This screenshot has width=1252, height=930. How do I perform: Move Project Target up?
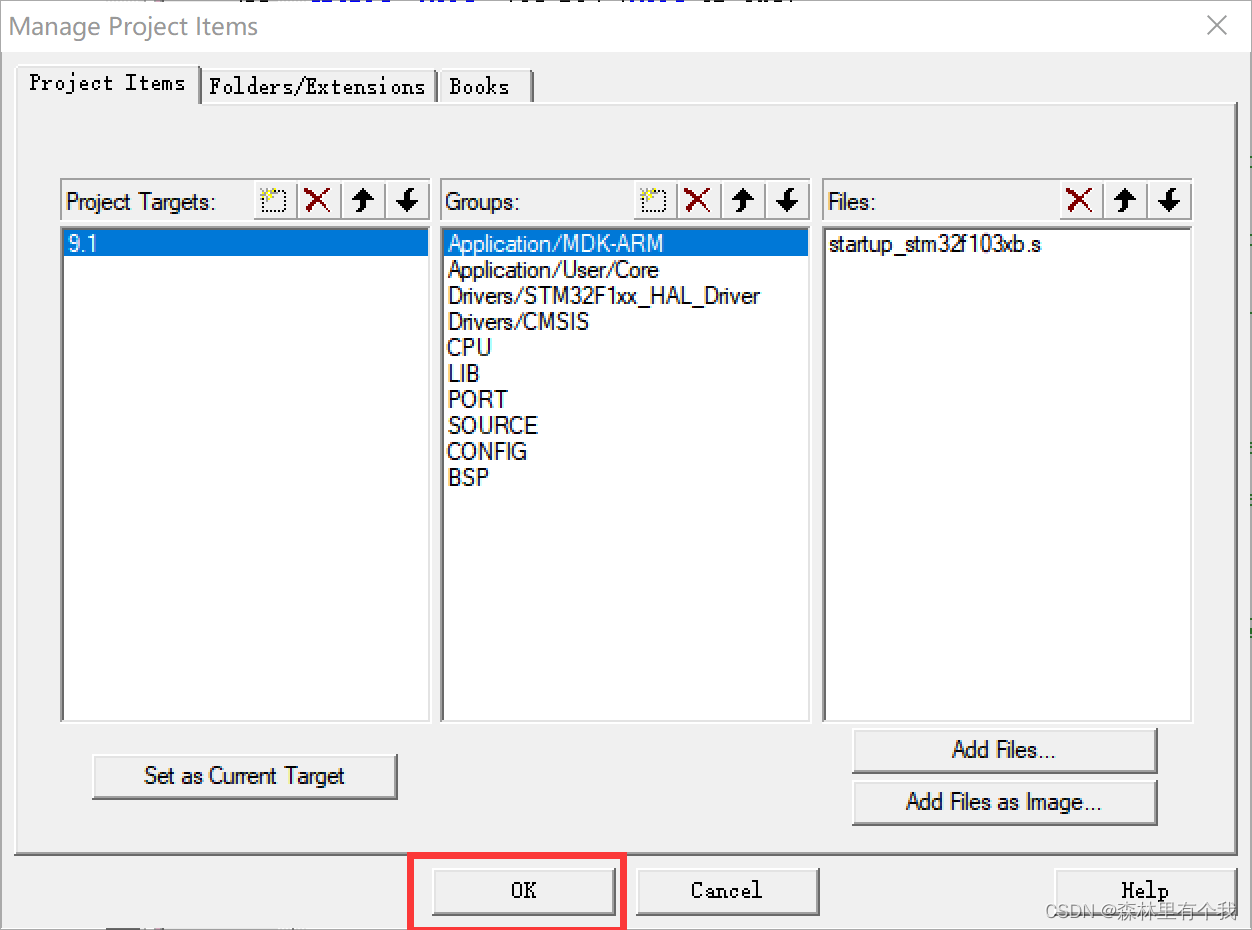(x=363, y=200)
